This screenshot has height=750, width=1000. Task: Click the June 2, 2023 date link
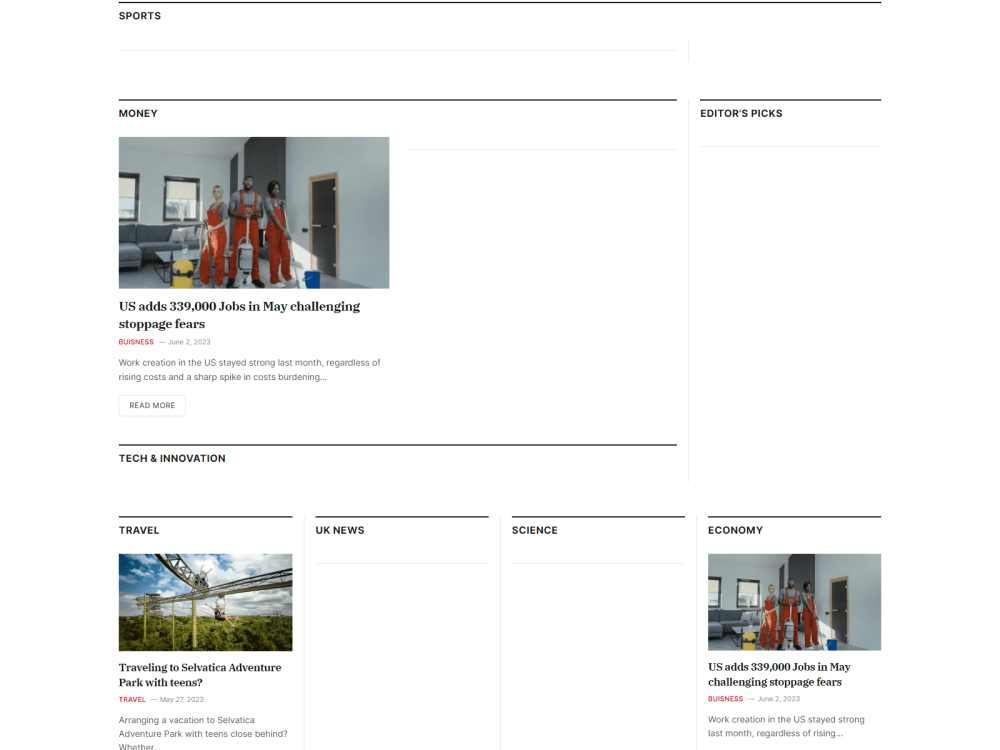click(189, 341)
